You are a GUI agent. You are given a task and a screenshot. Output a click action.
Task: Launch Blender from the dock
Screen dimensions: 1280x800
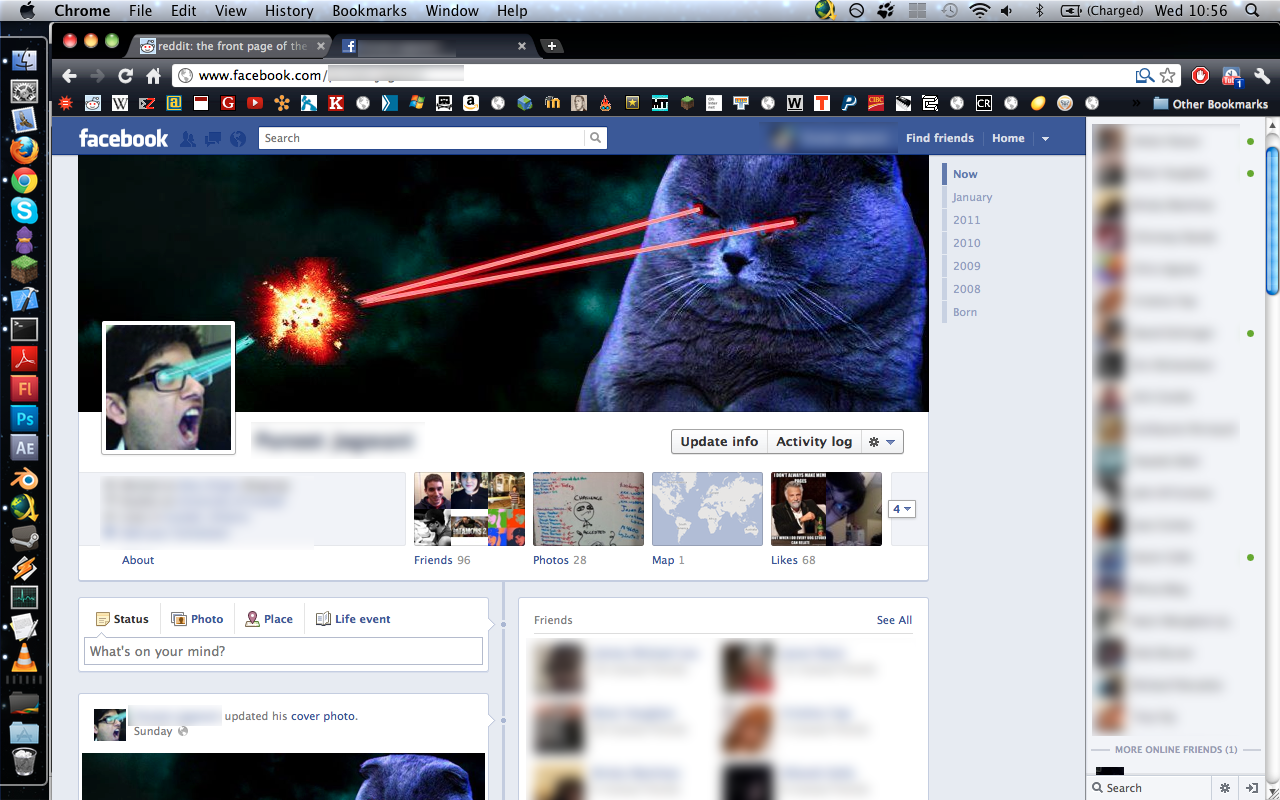click(x=24, y=478)
